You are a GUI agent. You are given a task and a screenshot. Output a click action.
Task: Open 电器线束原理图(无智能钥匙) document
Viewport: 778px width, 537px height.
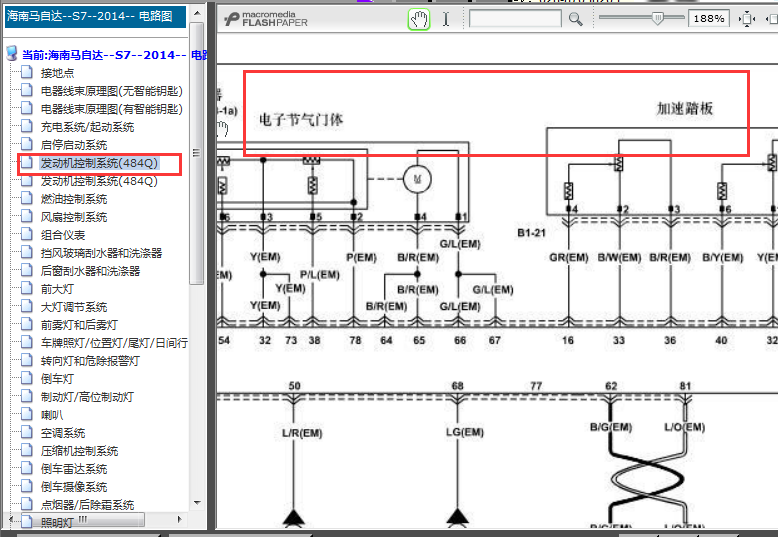point(112,91)
